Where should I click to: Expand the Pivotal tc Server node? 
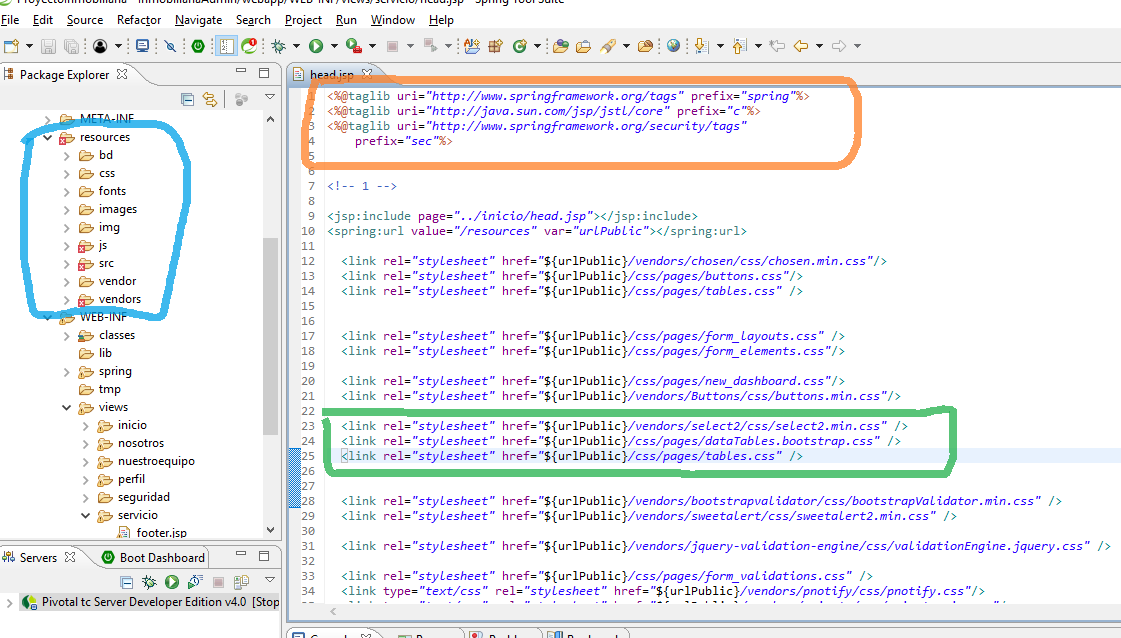[9, 603]
